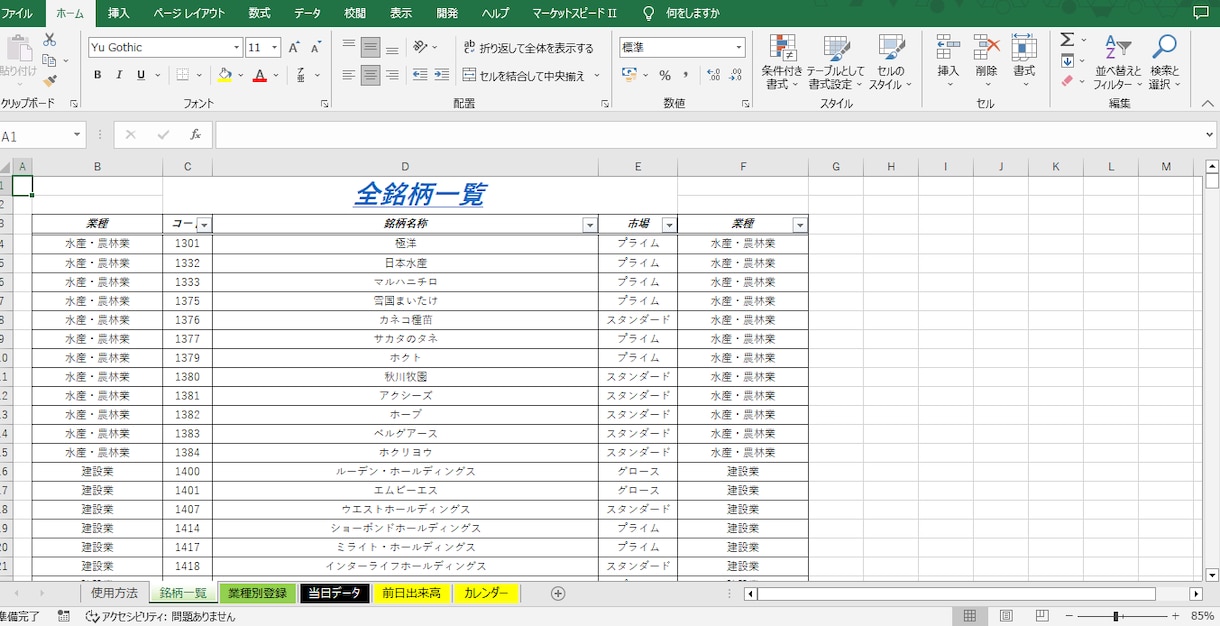
Task: Select the Format Painter brush icon
Action: coord(49,81)
